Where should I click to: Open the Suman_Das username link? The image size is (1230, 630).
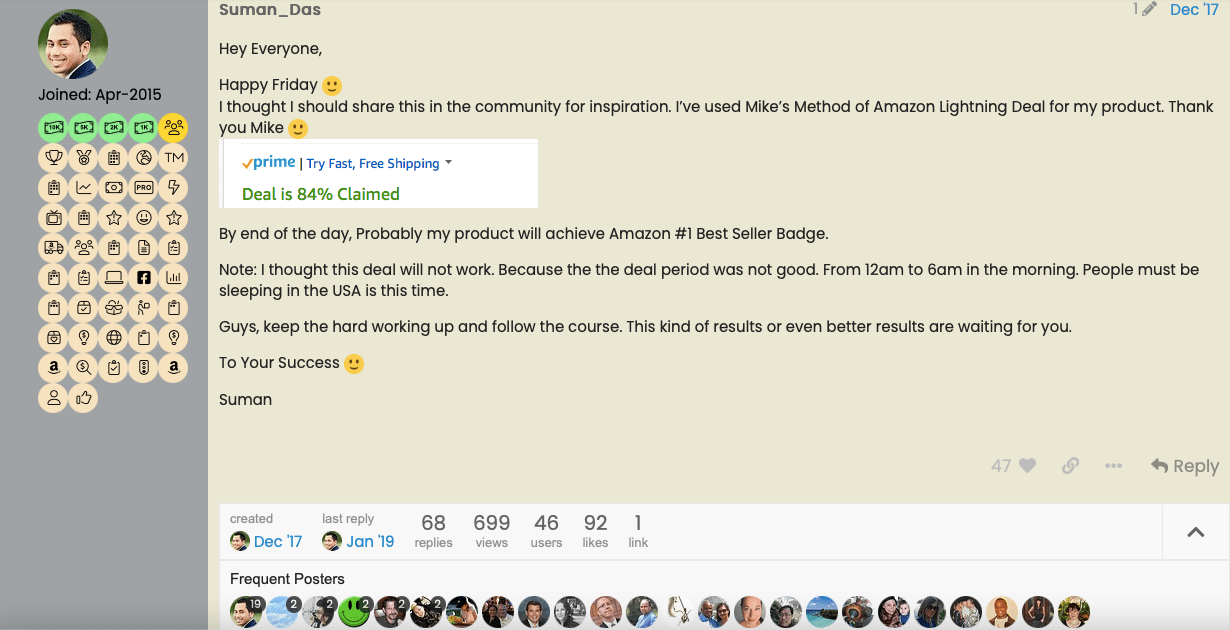[270, 10]
